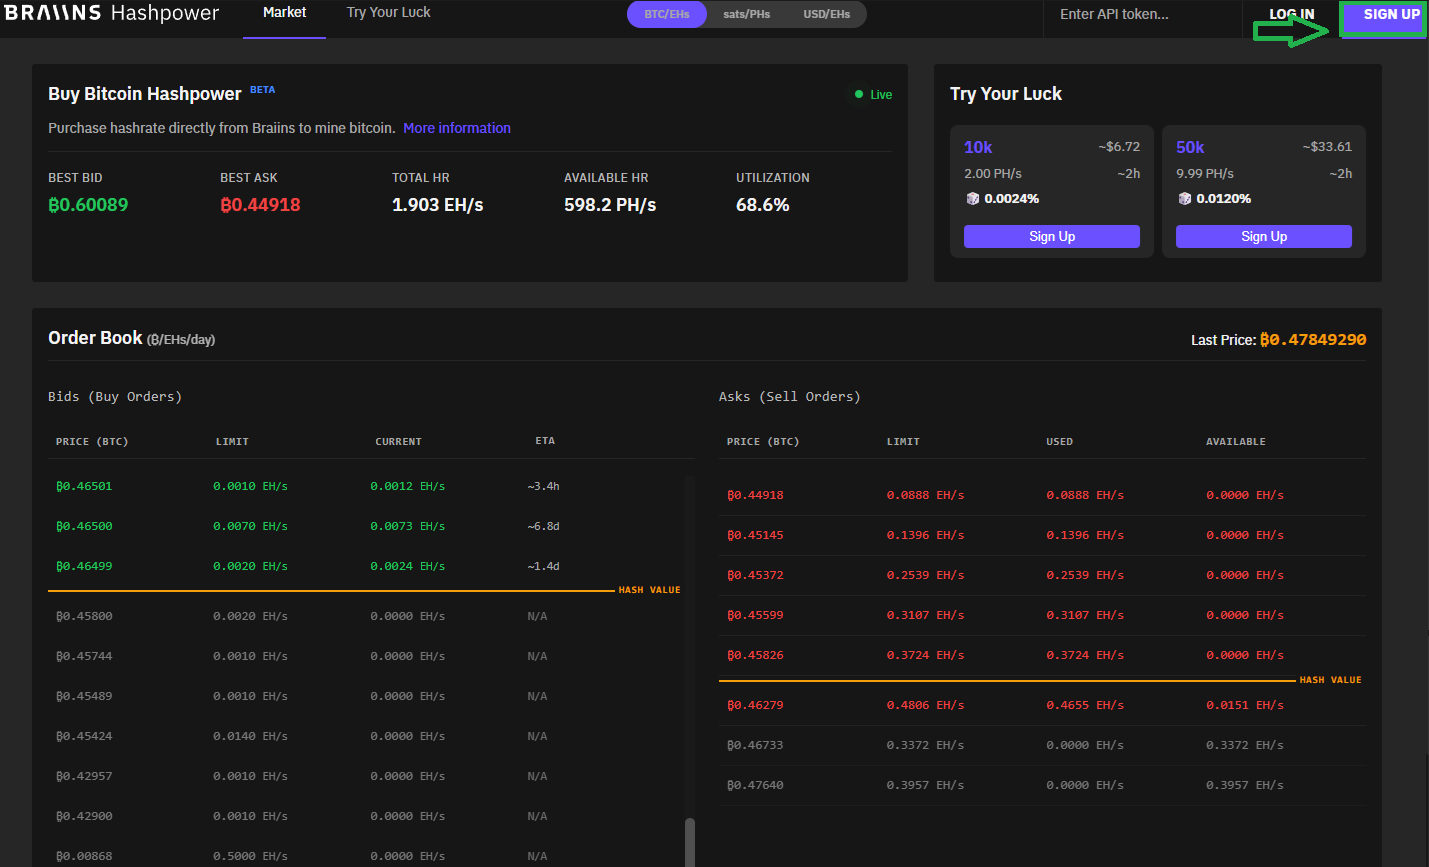Click the Braiins Hashpower logo
Screen dimensions: 1429x867
click(112, 13)
